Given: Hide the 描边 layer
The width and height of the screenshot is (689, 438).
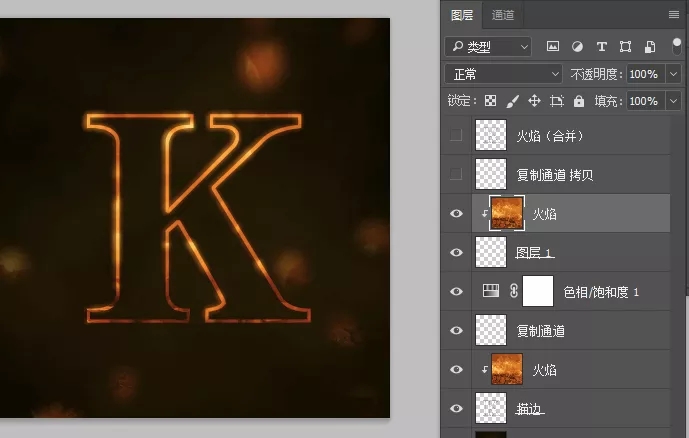Looking at the screenshot, I should (456, 409).
